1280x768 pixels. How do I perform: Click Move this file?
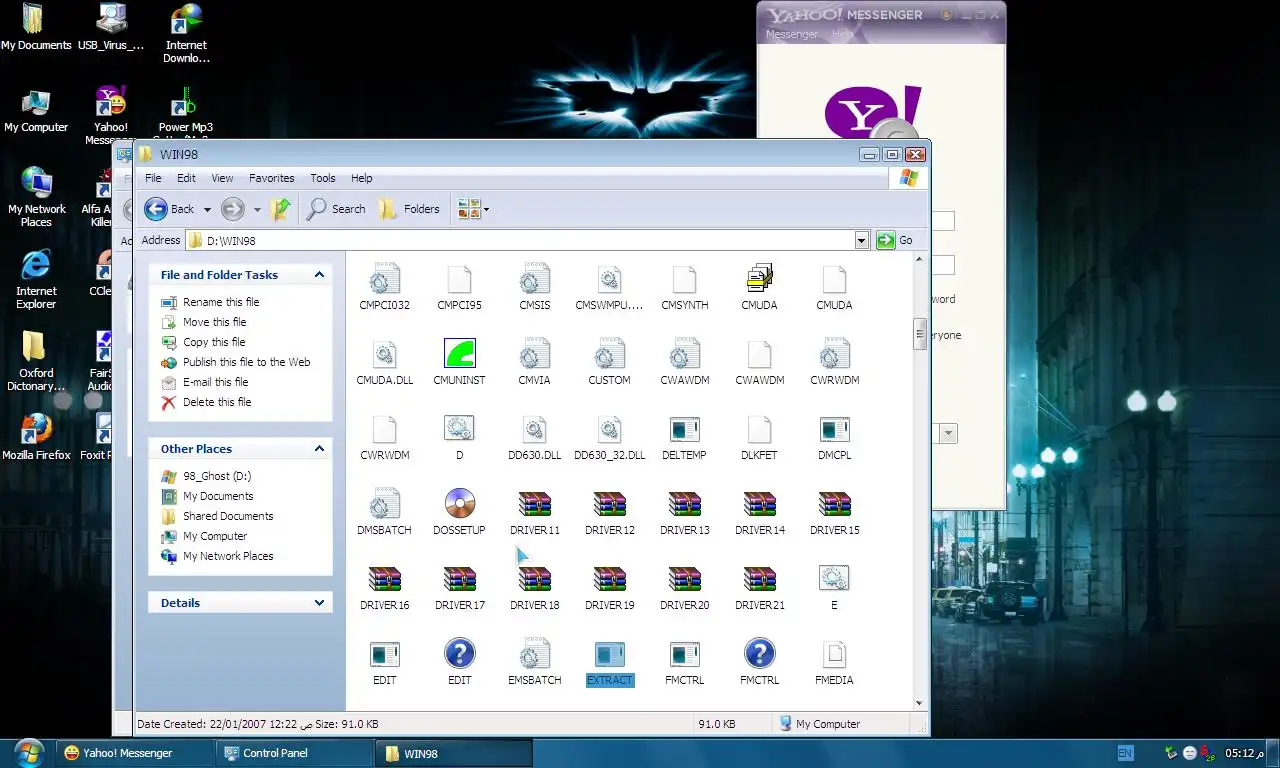(x=215, y=322)
